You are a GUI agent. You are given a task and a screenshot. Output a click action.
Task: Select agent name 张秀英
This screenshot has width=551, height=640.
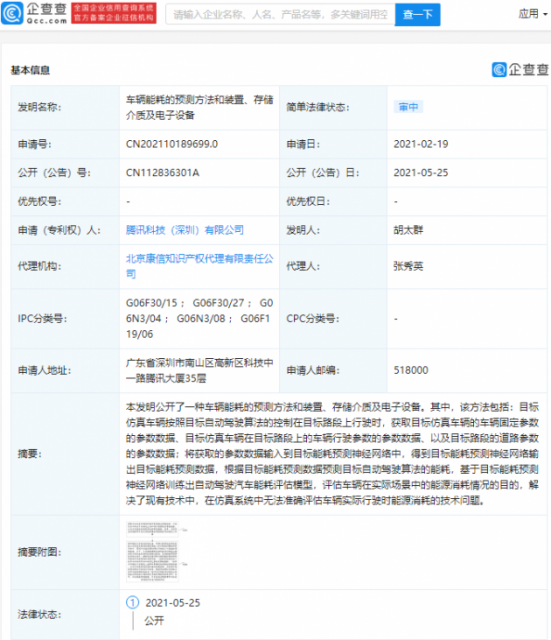408,266
